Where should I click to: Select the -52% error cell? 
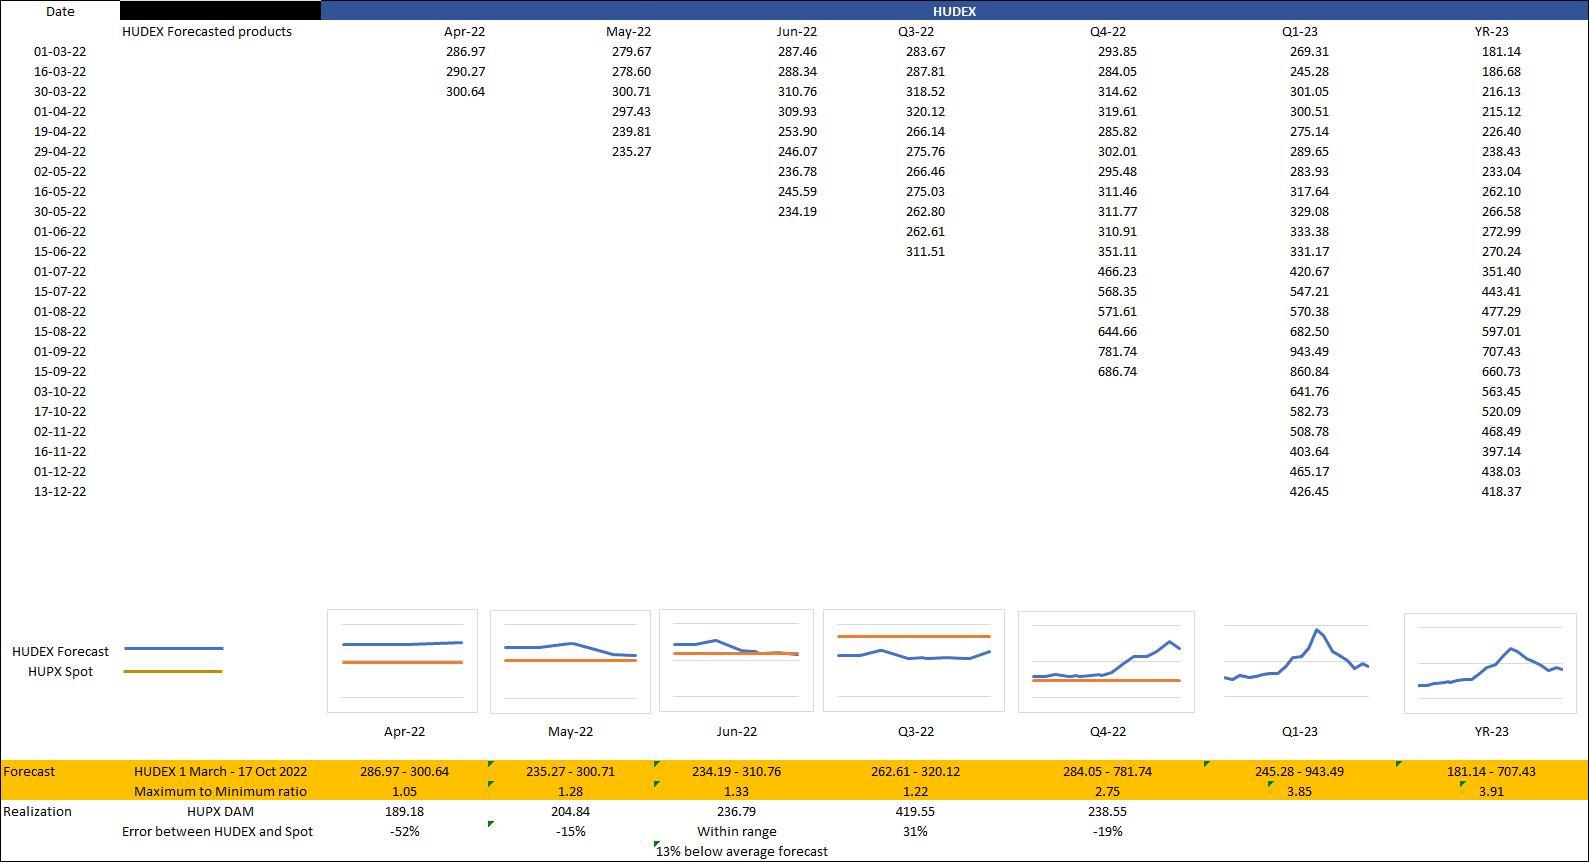click(405, 831)
